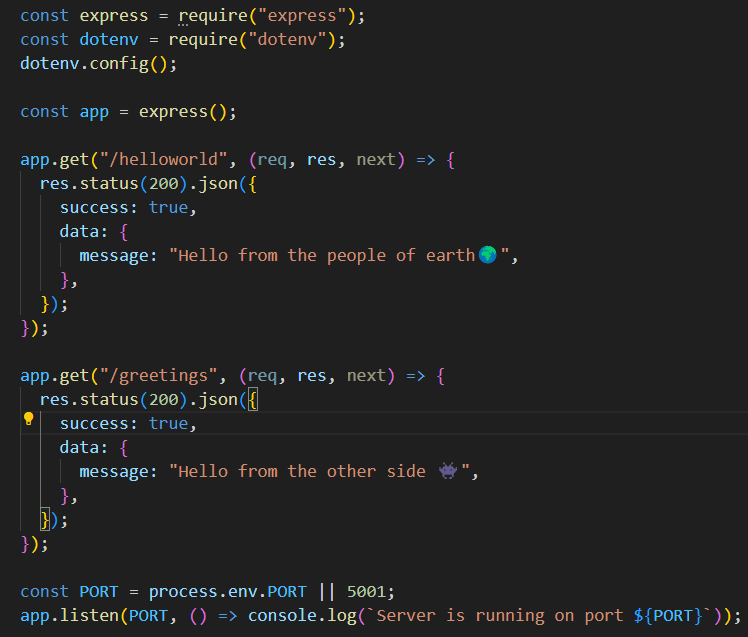Click the highlighted closing brace in the greetings route
The height and width of the screenshot is (637, 748).
pyautogui.click(x=45, y=519)
